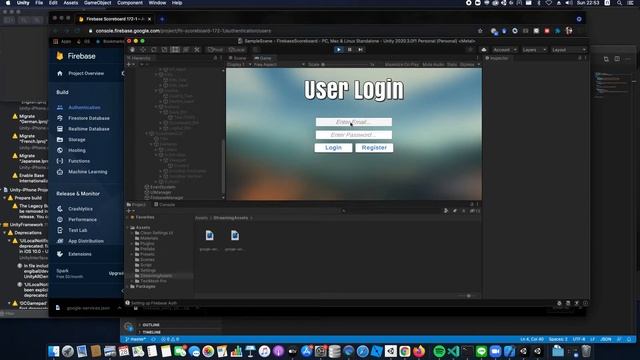The image size is (640, 360).
Task: Click Machine Learning icon in Firebase sidebar
Action: pos(60,172)
